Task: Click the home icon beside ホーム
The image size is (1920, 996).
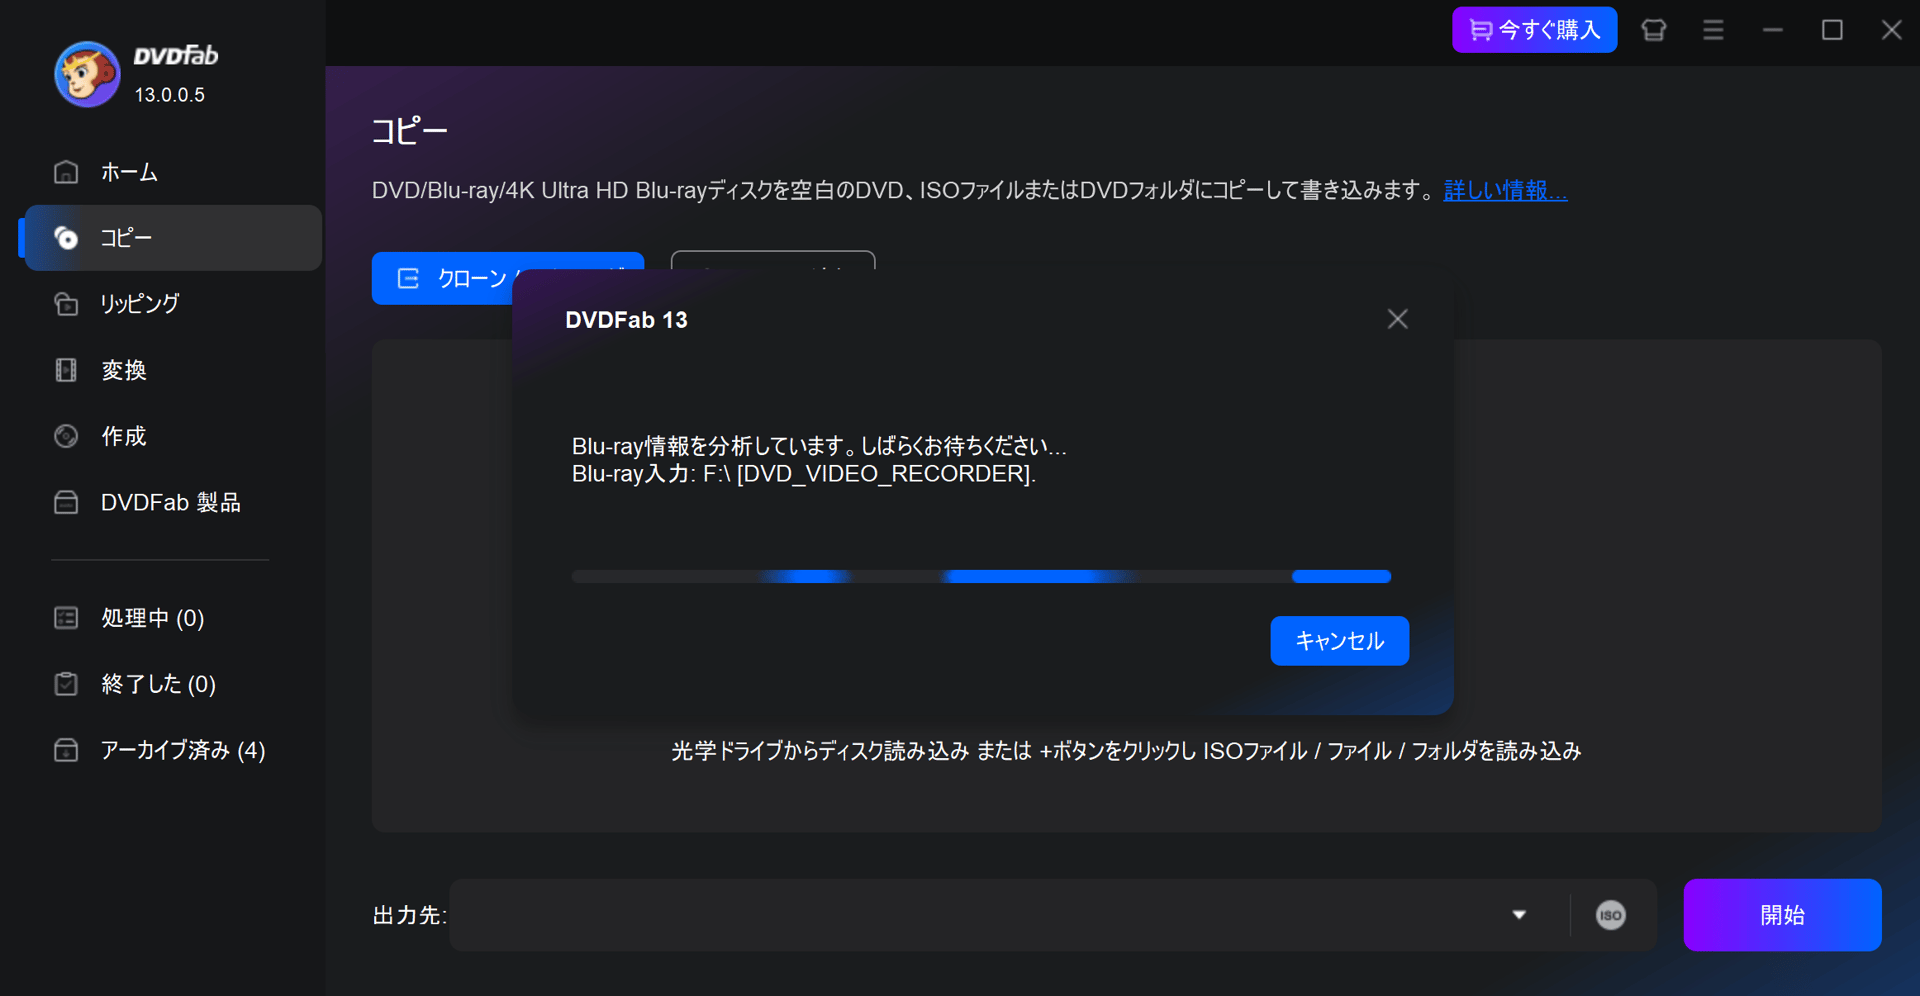Action: [x=66, y=172]
